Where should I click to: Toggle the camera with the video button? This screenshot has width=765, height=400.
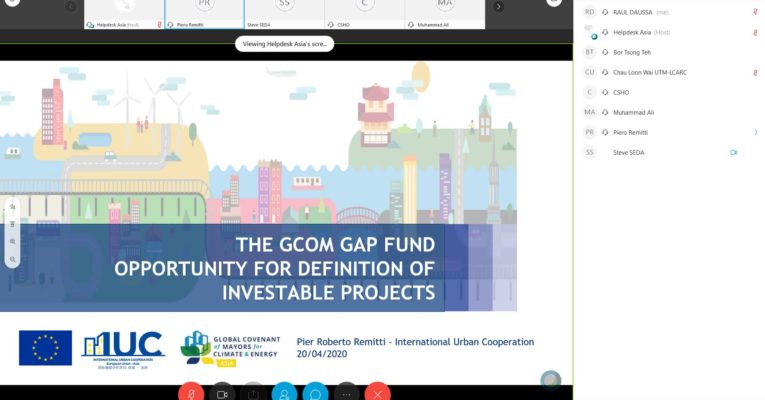coord(222,393)
